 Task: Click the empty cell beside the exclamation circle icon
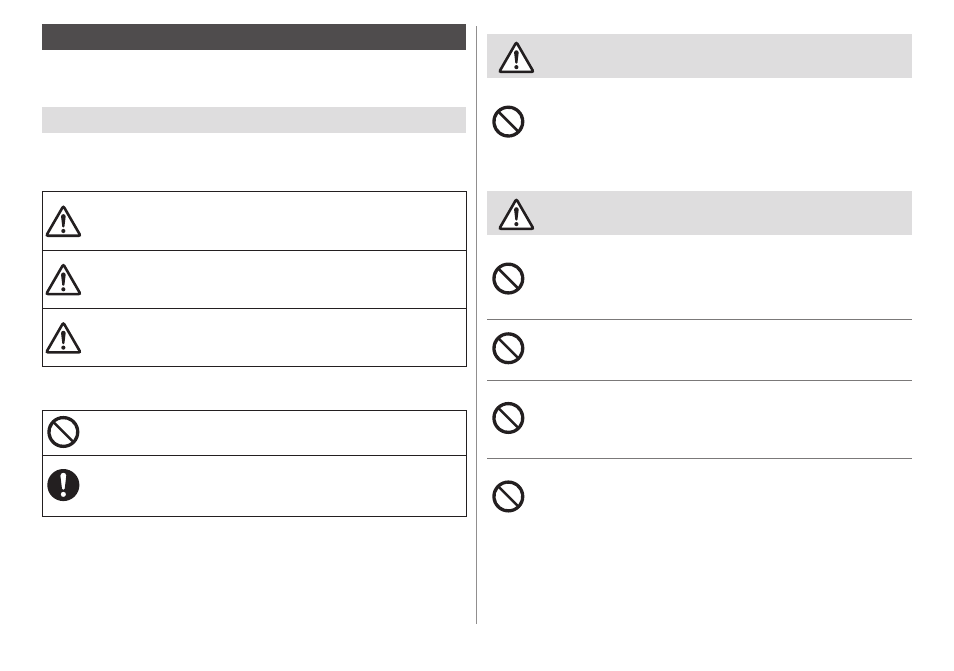pos(274,486)
